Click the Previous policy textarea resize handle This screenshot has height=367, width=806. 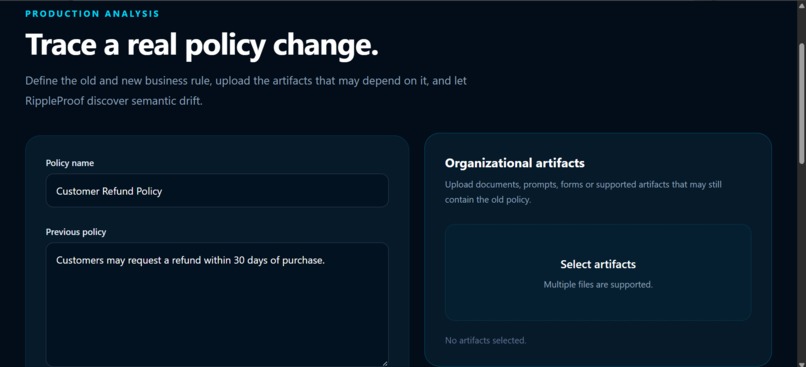(x=384, y=363)
